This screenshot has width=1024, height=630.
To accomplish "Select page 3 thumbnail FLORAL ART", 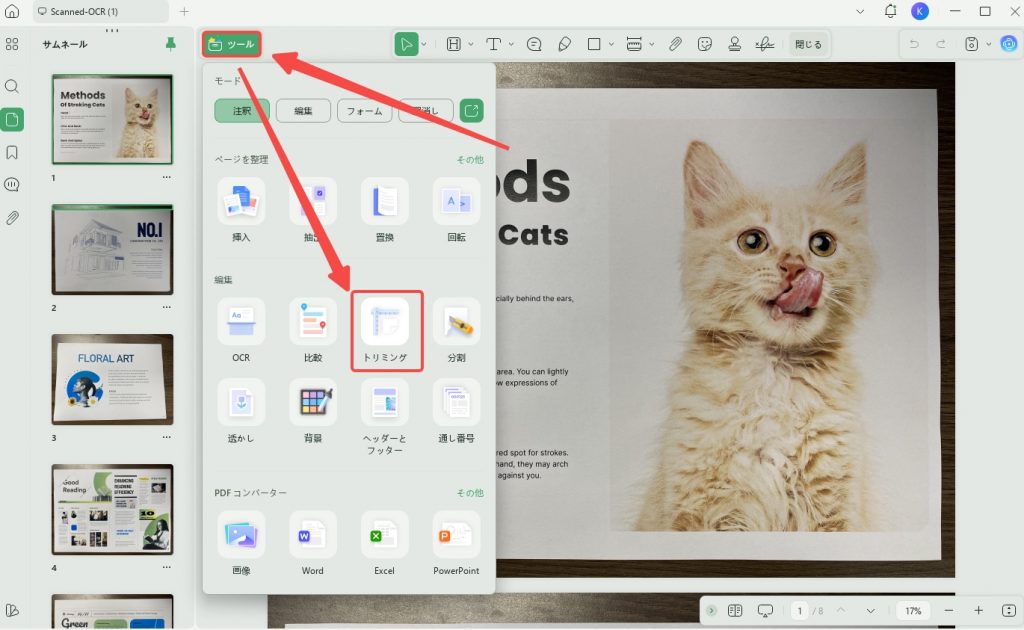I will (x=112, y=379).
